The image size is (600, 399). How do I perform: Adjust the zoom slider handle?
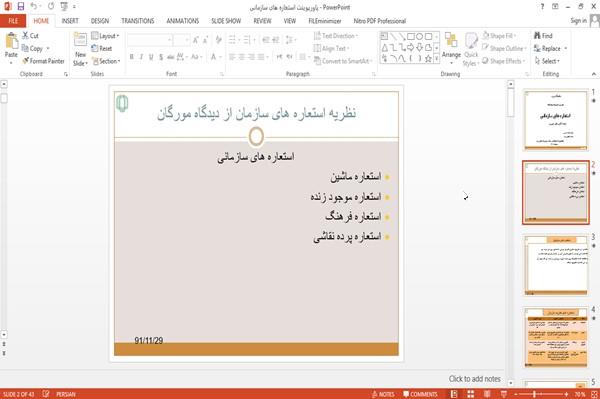tap(534, 394)
